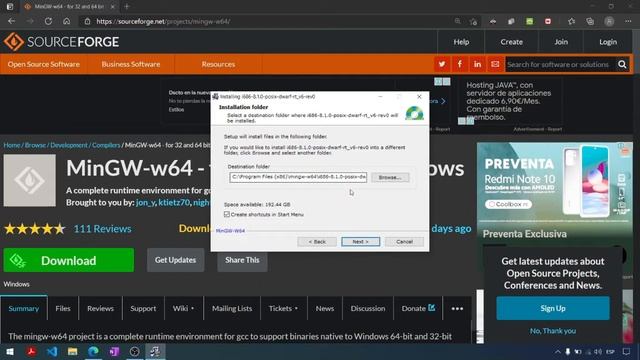Click Next in the installer
This screenshot has width=640, height=360.
pos(360,242)
